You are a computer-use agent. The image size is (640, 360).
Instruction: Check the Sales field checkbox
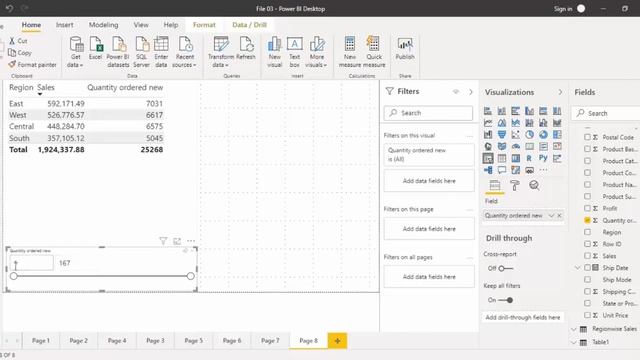click(587, 256)
